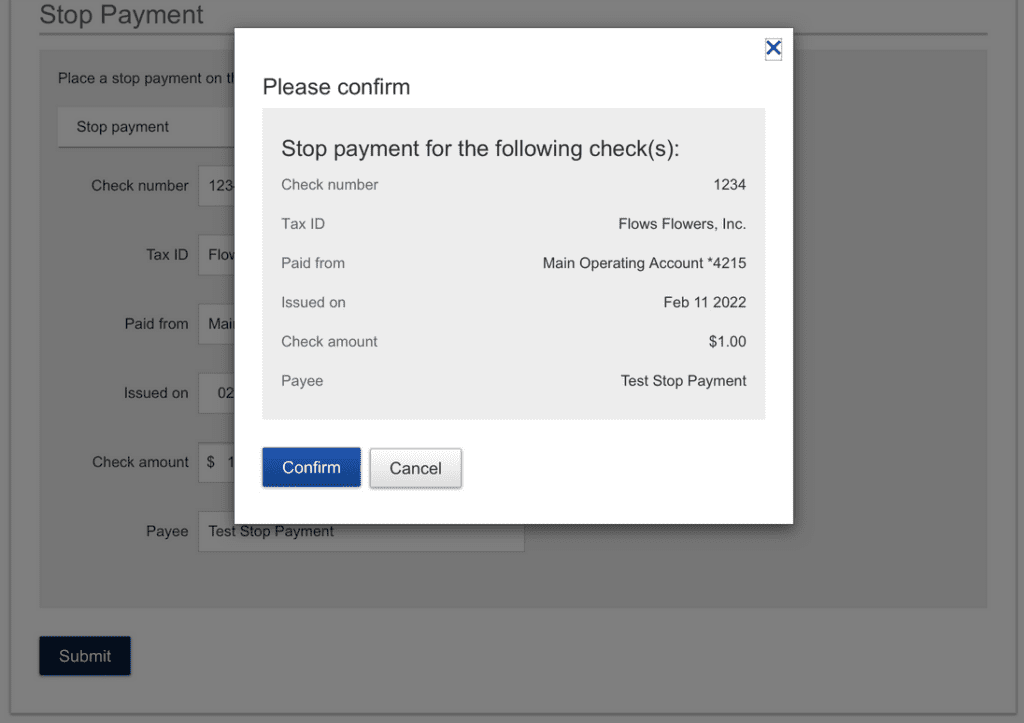Click the Check number label in dialog
This screenshot has width=1024, height=723.
(x=330, y=185)
